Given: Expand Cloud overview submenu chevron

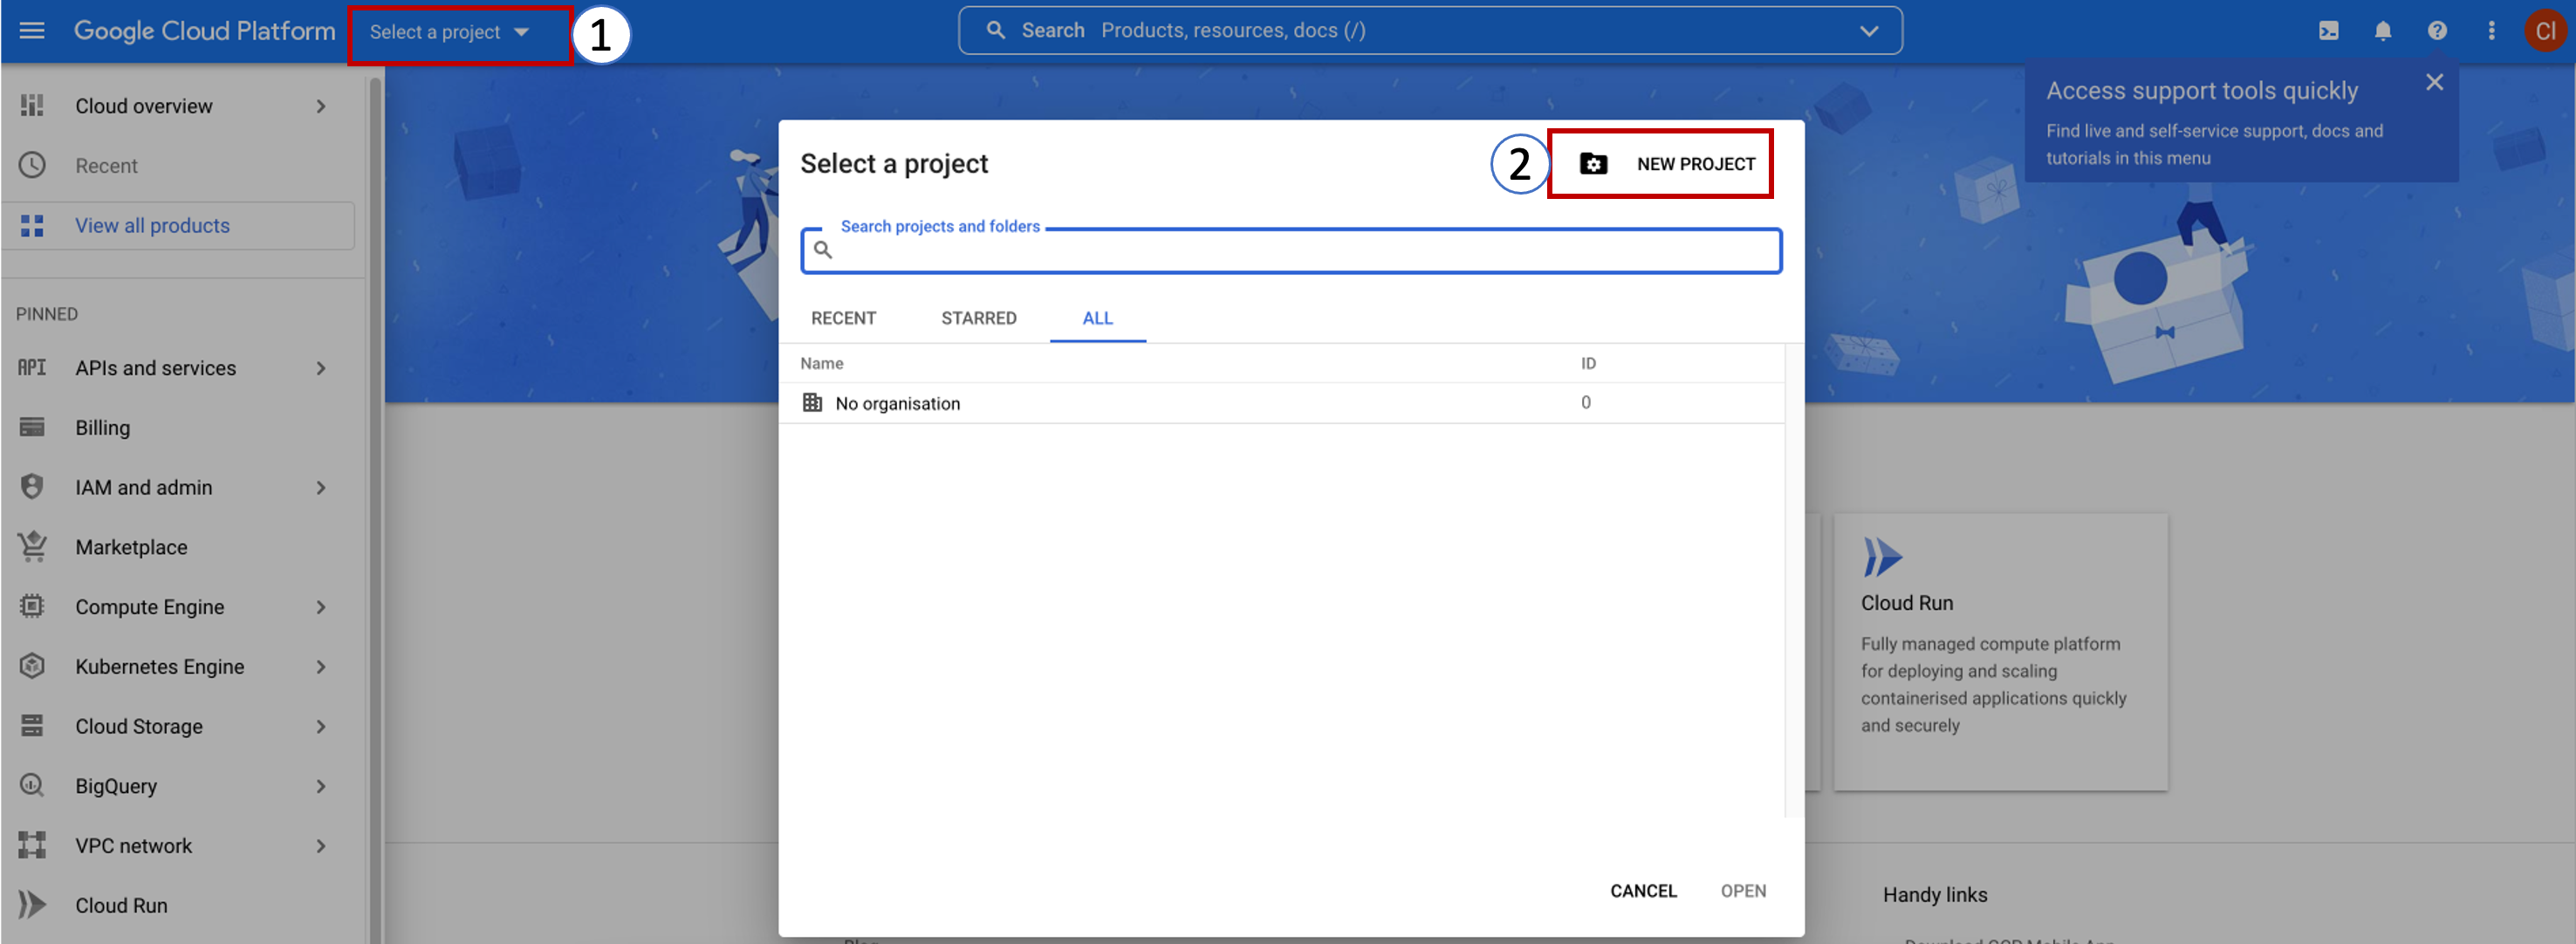Looking at the screenshot, I should click(x=321, y=106).
